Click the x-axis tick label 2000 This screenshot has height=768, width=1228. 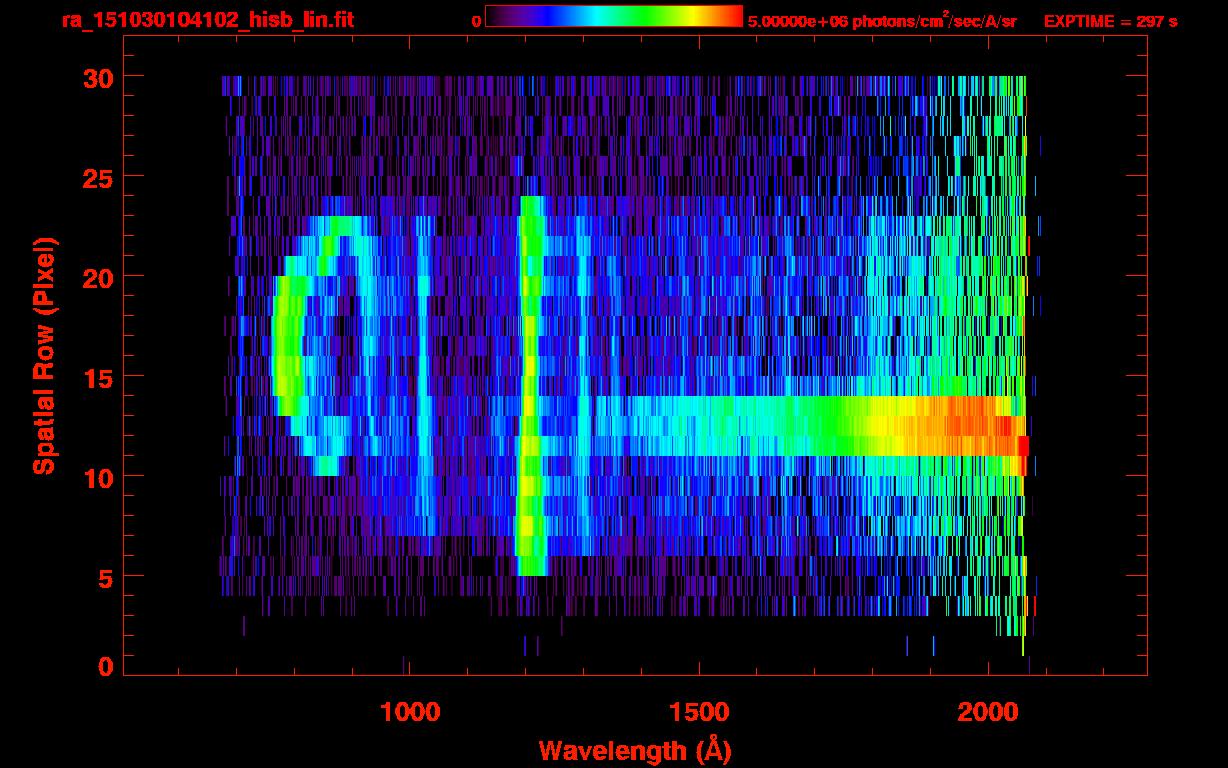(x=989, y=712)
